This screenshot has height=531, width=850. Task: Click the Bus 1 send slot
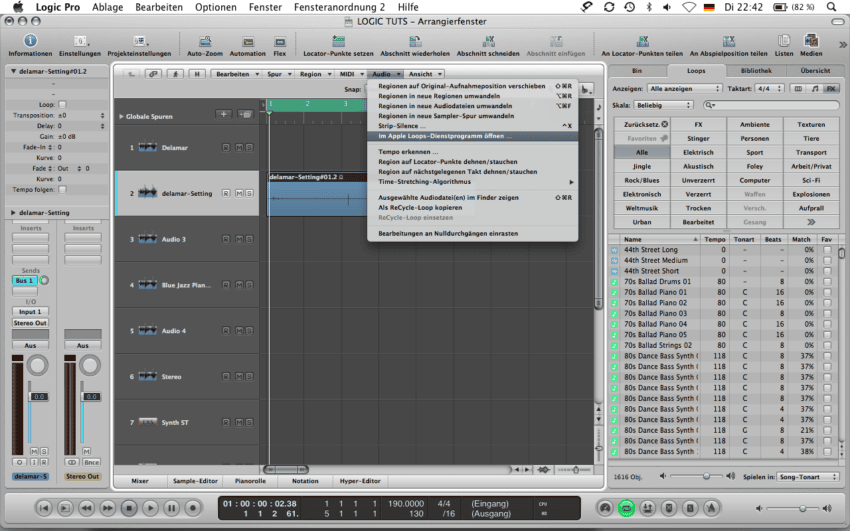(24, 281)
